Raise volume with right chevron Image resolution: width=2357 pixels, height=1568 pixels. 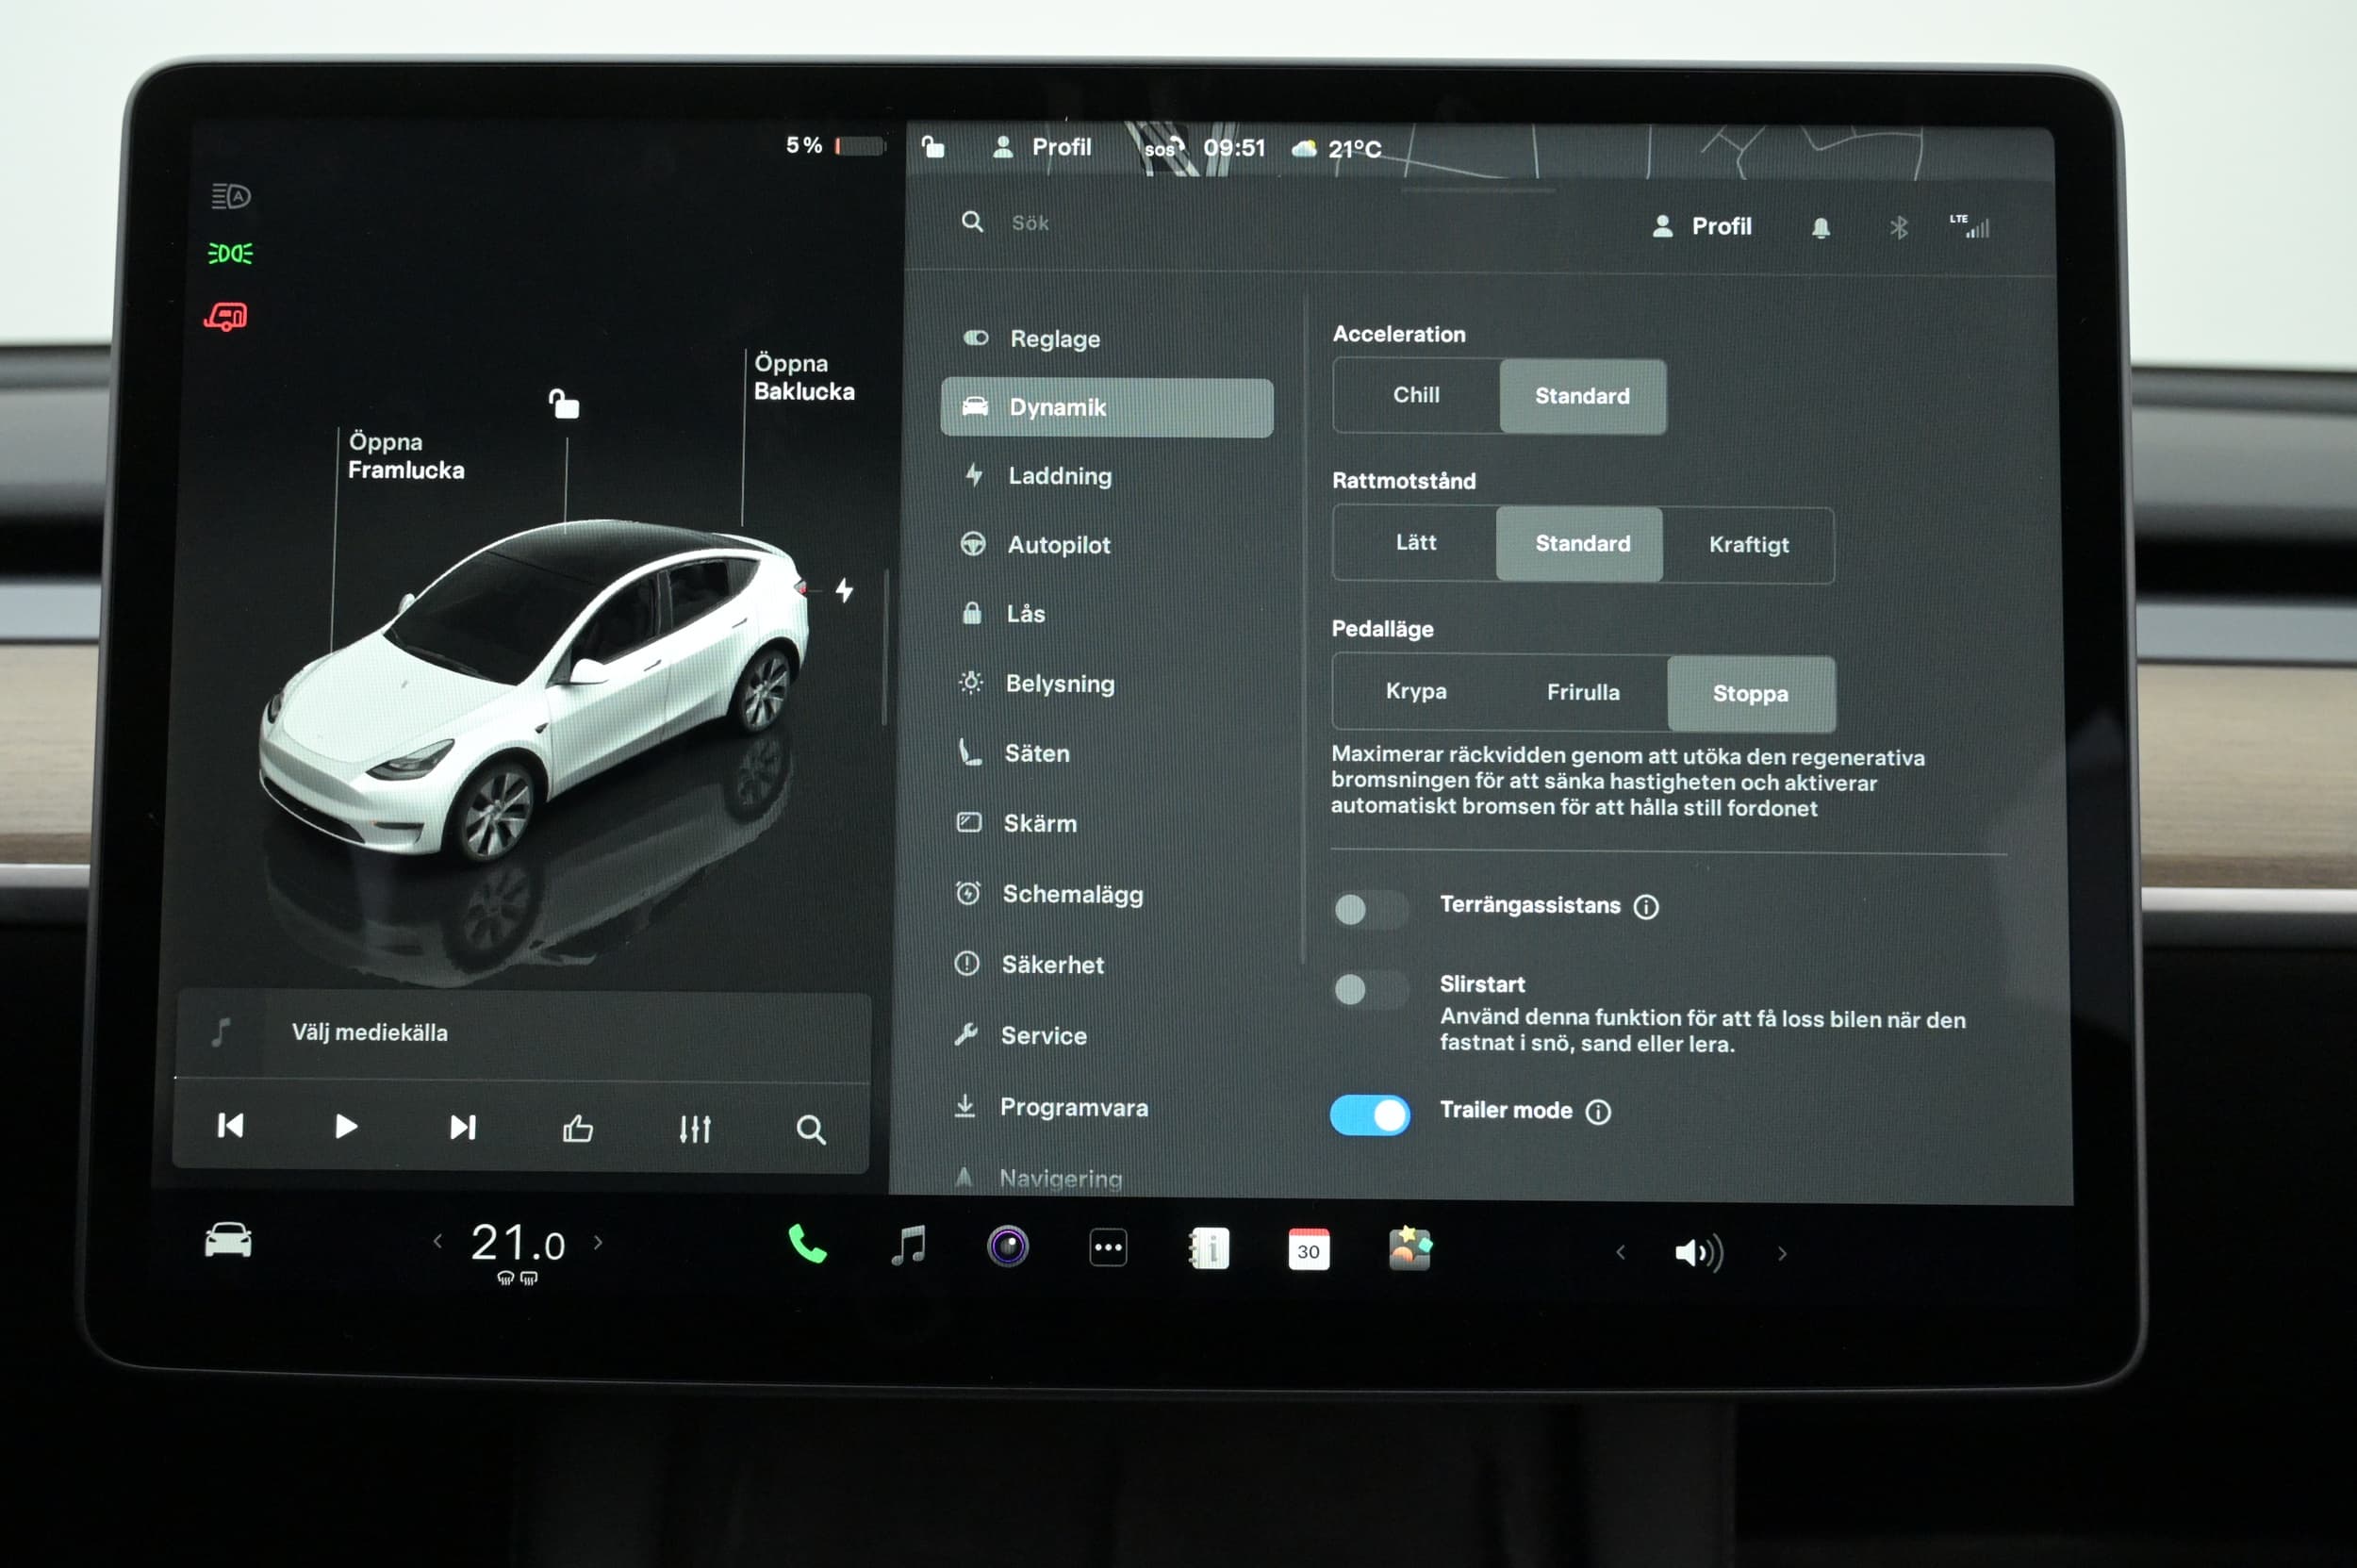pyautogui.click(x=1781, y=1253)
